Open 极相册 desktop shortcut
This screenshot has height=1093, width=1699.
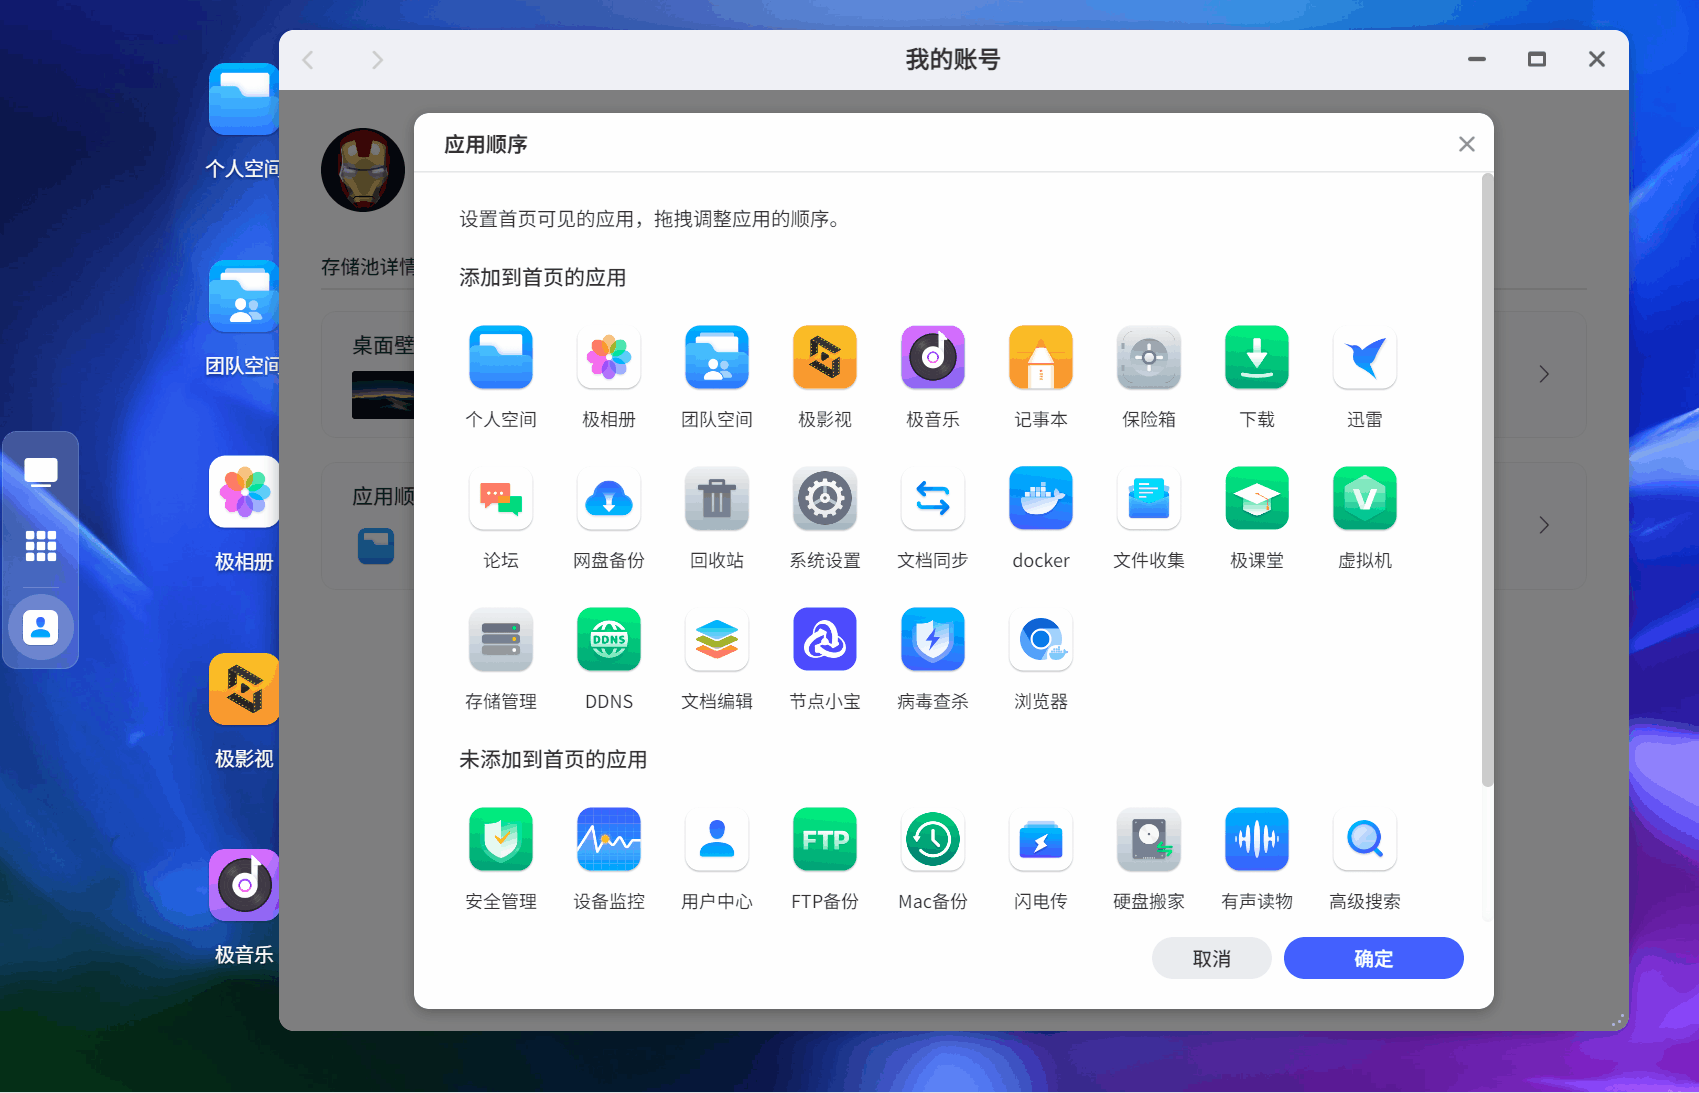click(x=244, y=492)
